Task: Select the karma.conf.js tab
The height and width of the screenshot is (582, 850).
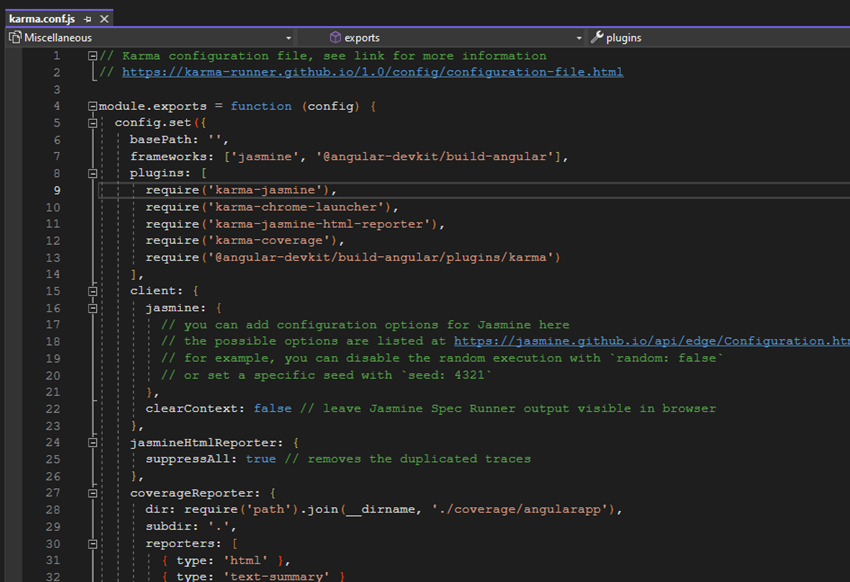Action: pos(42,19)
